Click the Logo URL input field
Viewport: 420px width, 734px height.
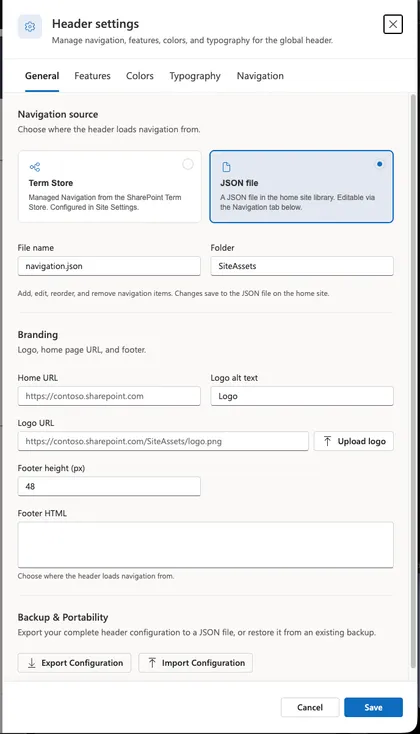[163, 441]
